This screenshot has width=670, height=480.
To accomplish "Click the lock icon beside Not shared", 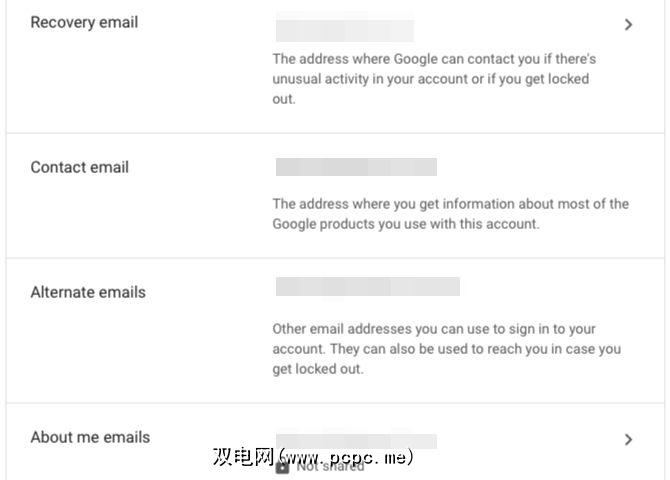I will [282, 466].
